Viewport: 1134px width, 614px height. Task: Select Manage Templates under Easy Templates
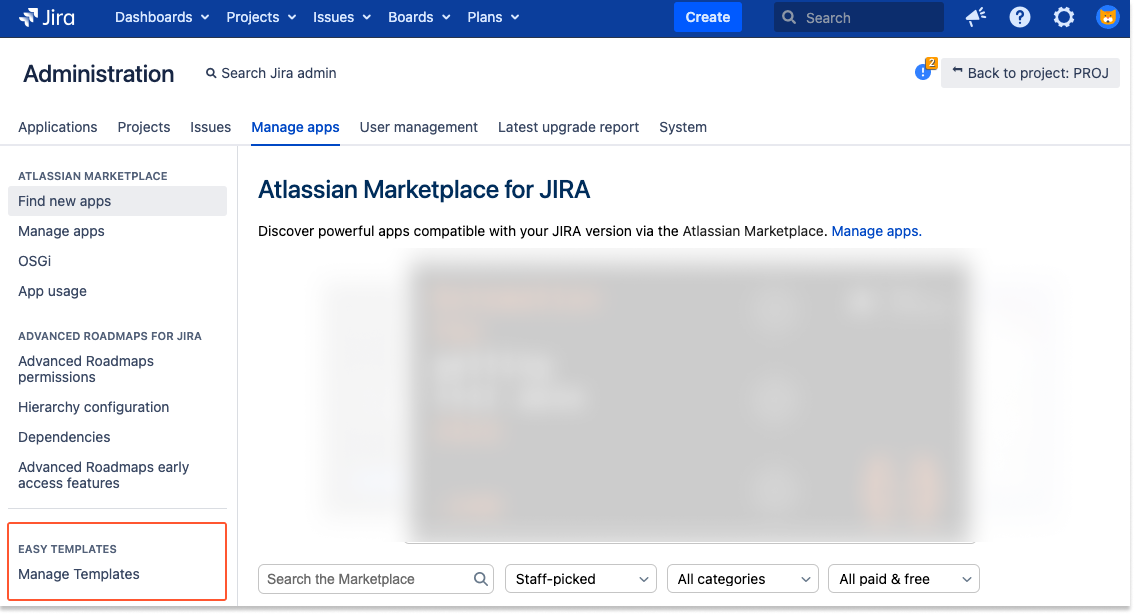click(x=79, y=574)
